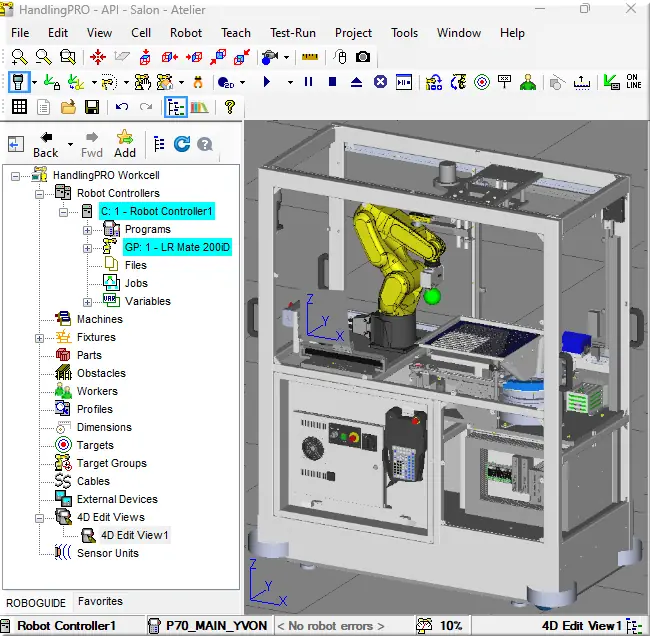Click the abort X circle icon
650x636 pixels.
click(x=380, y=82)
